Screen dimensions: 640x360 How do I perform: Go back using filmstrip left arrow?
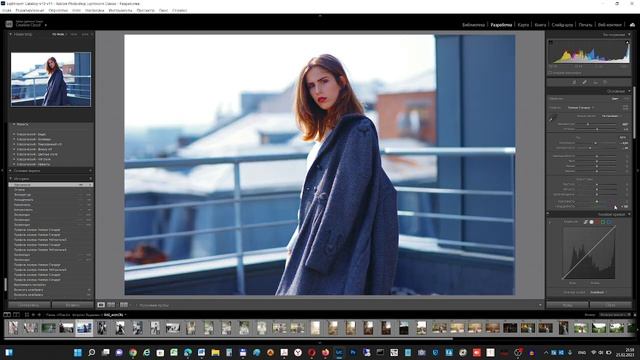(x=33, y=315)
